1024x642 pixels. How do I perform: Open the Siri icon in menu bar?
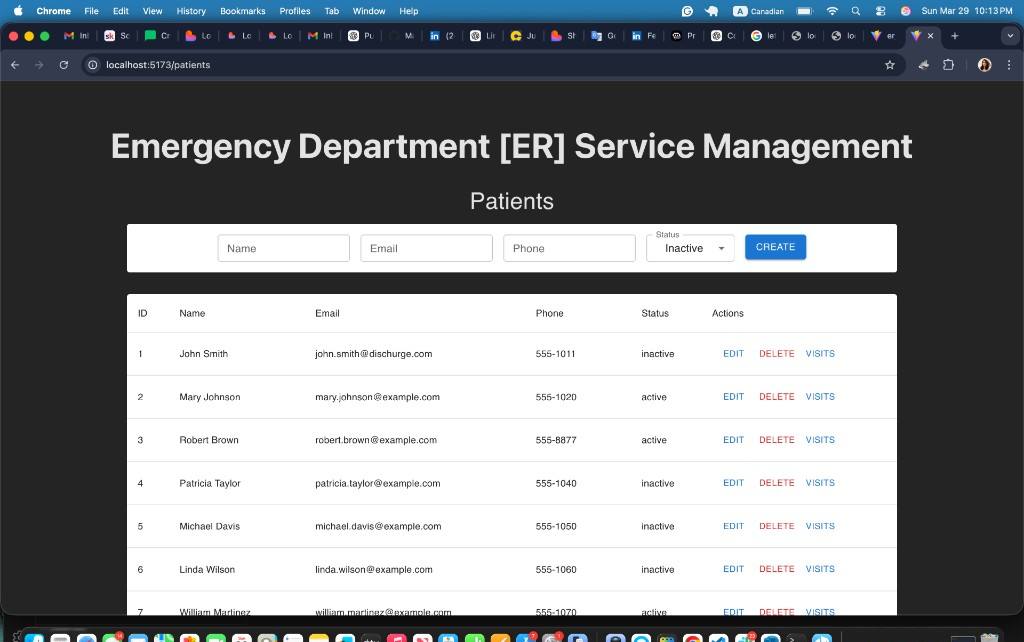(x=906, y=11)
